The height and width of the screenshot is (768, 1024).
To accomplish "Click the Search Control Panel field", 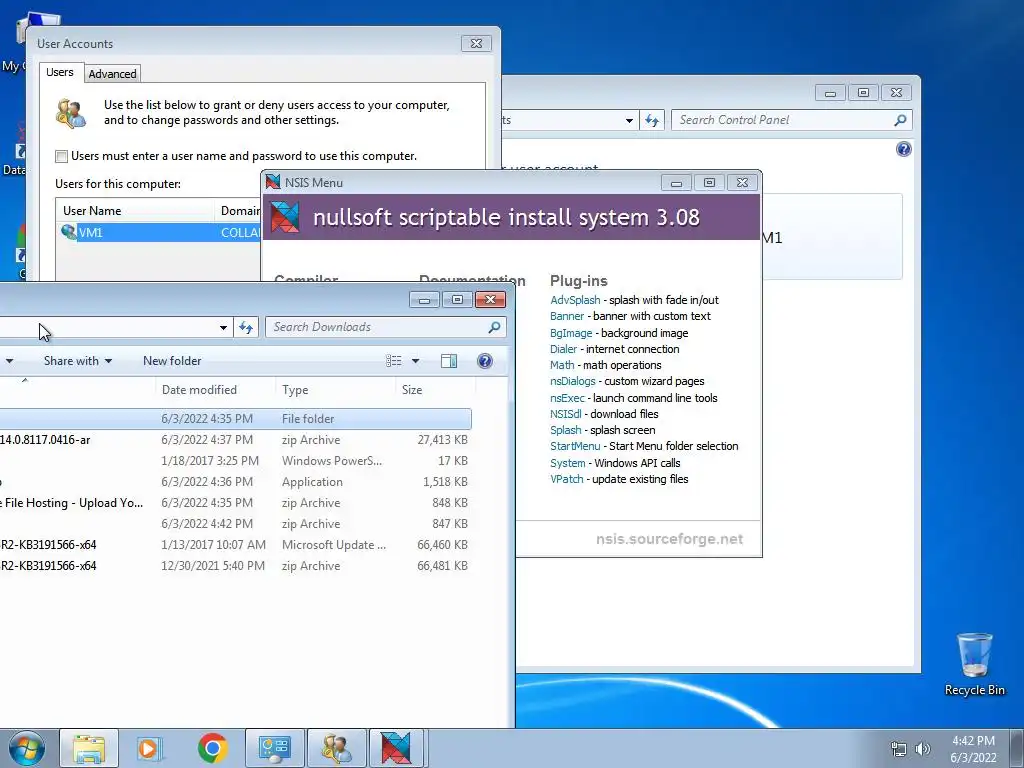I will click(x=783, y=120).
